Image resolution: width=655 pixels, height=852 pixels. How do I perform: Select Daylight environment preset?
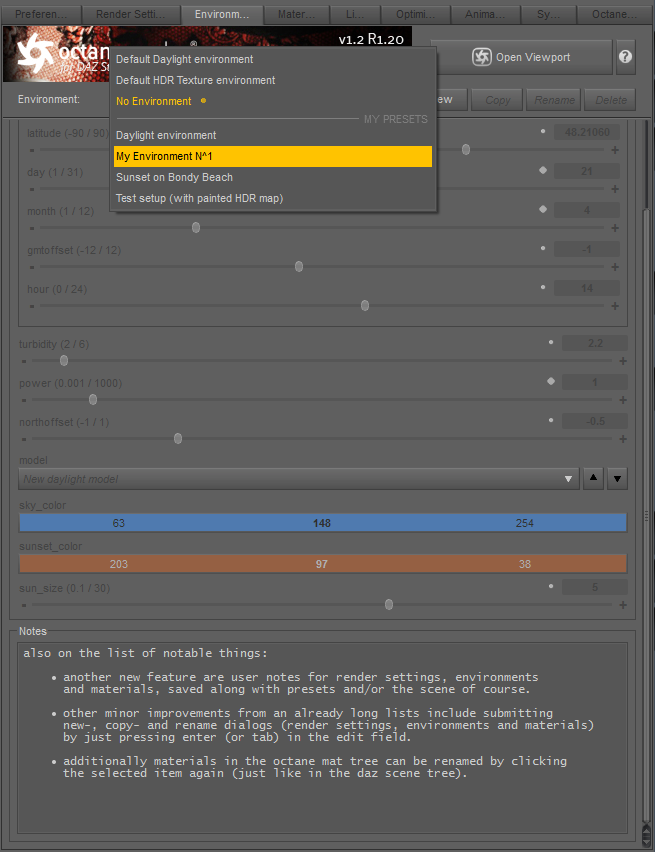[x=273, y=135]
